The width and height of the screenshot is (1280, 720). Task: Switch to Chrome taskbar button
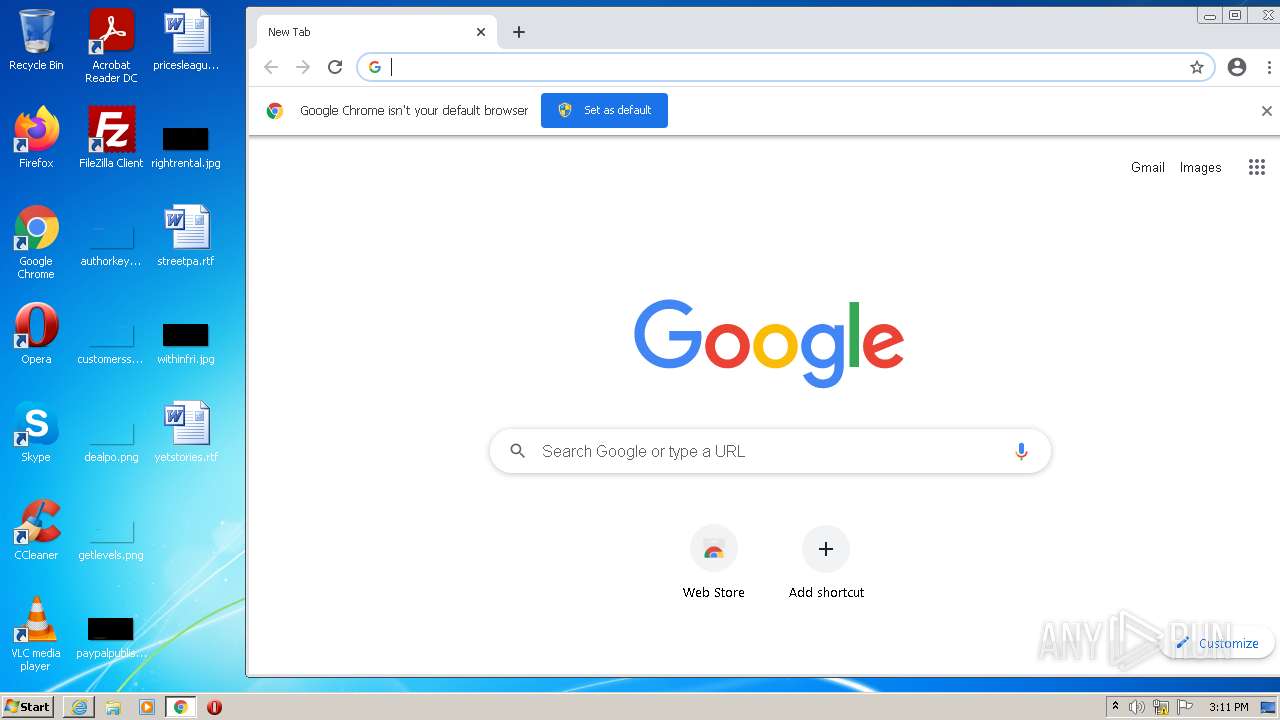tap(181, 707)
